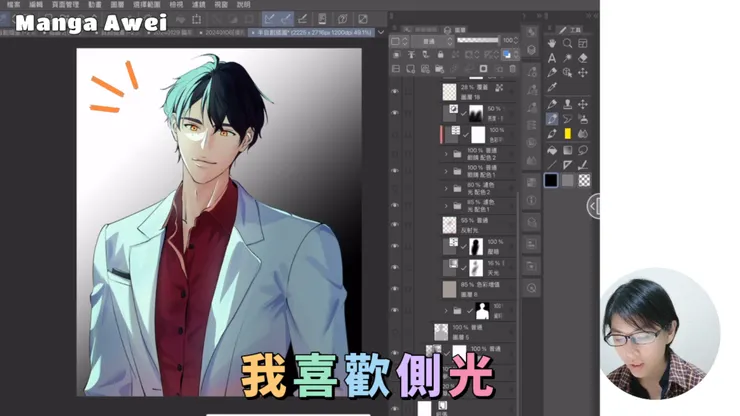
Task: Toggle the lock layer icon
Action: tap(440, 54)
